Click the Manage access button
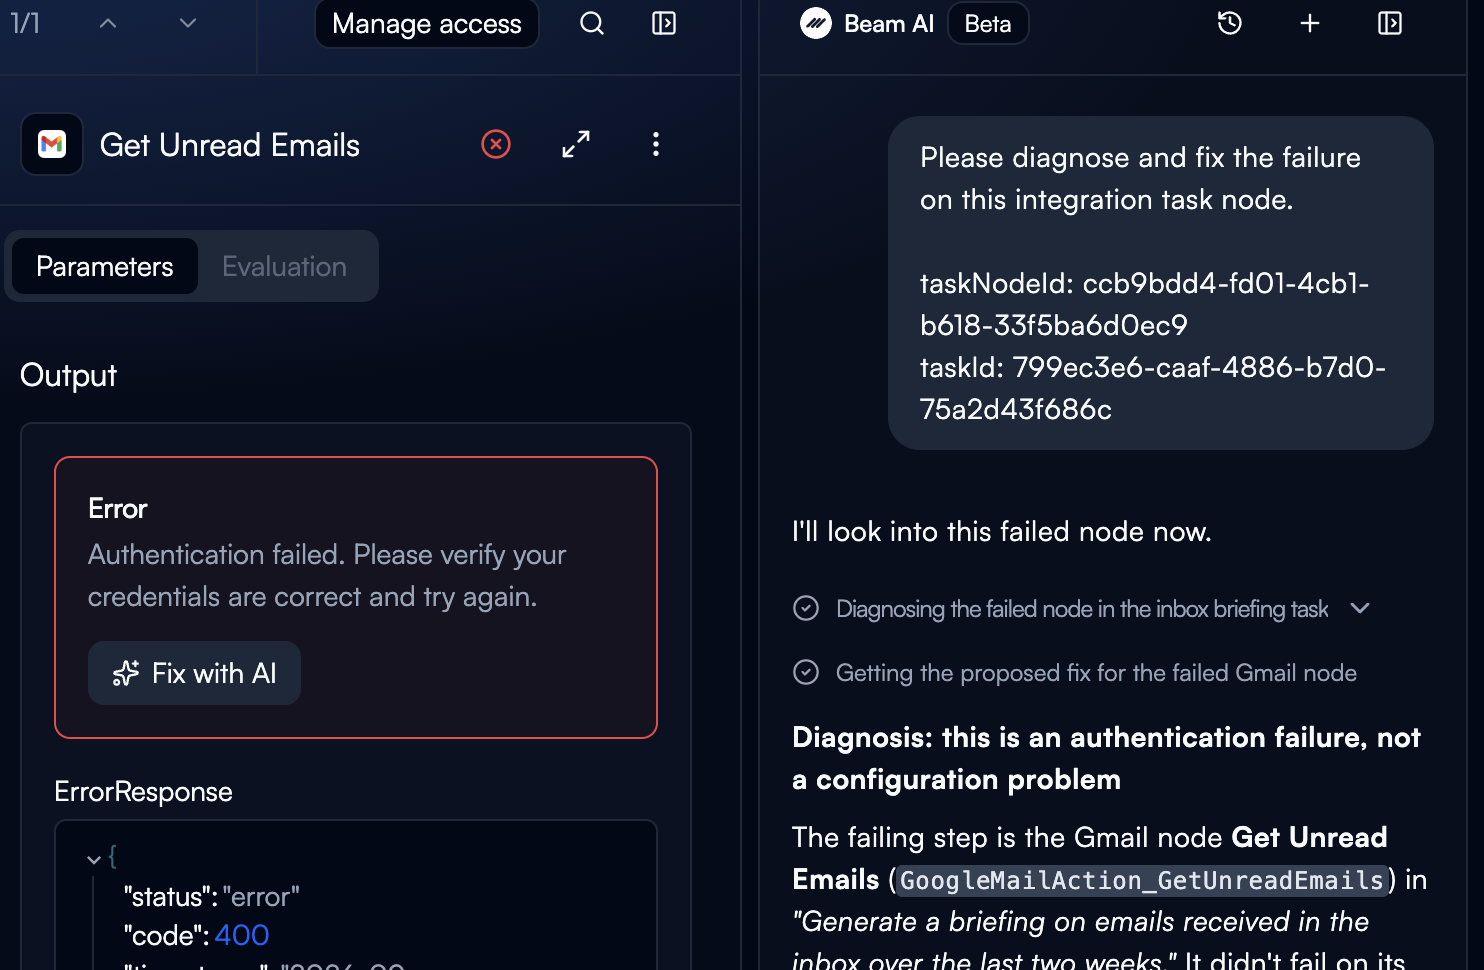 coord(427,24)
